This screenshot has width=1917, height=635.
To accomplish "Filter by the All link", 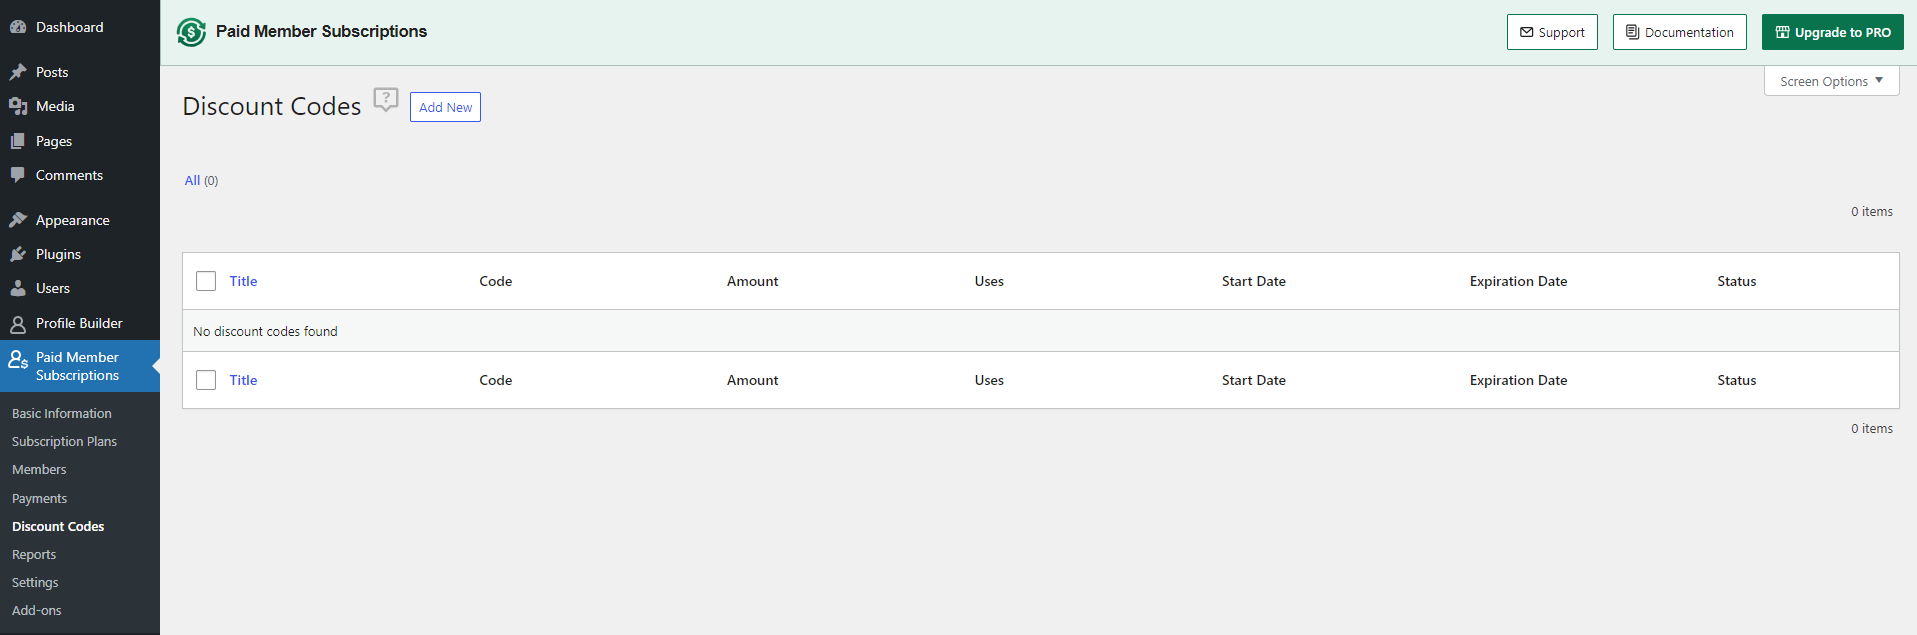I will coord(192,180).
